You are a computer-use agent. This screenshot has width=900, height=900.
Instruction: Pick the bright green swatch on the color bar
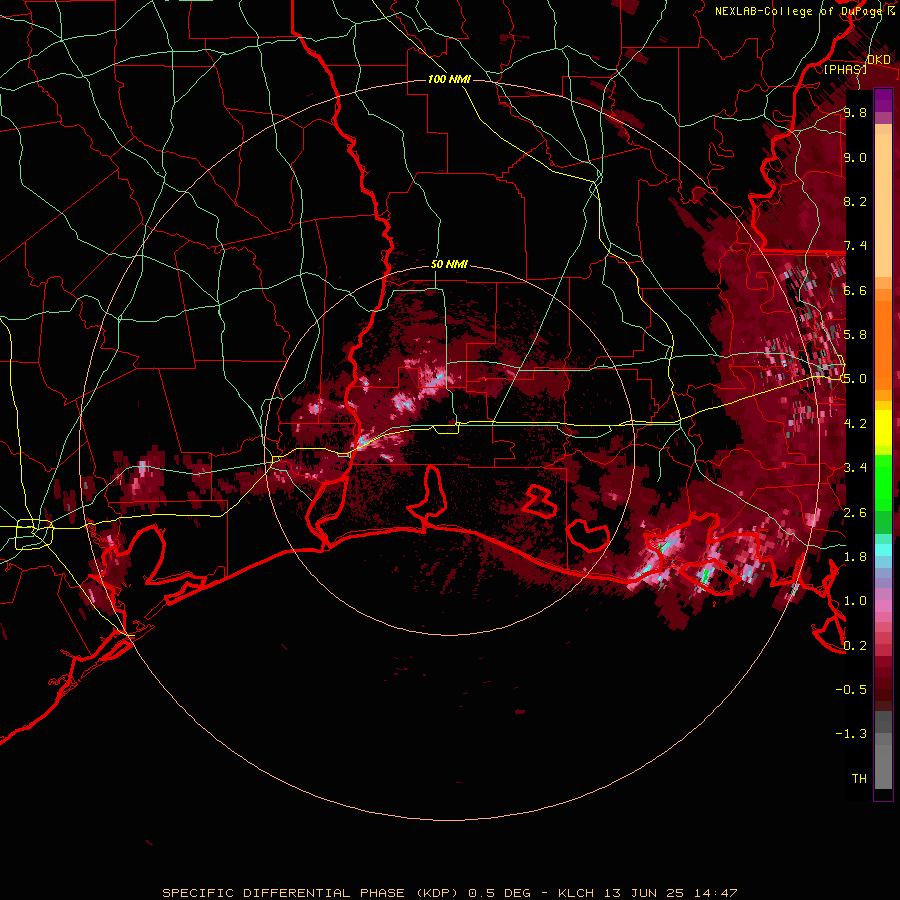(x=883, y=482)
